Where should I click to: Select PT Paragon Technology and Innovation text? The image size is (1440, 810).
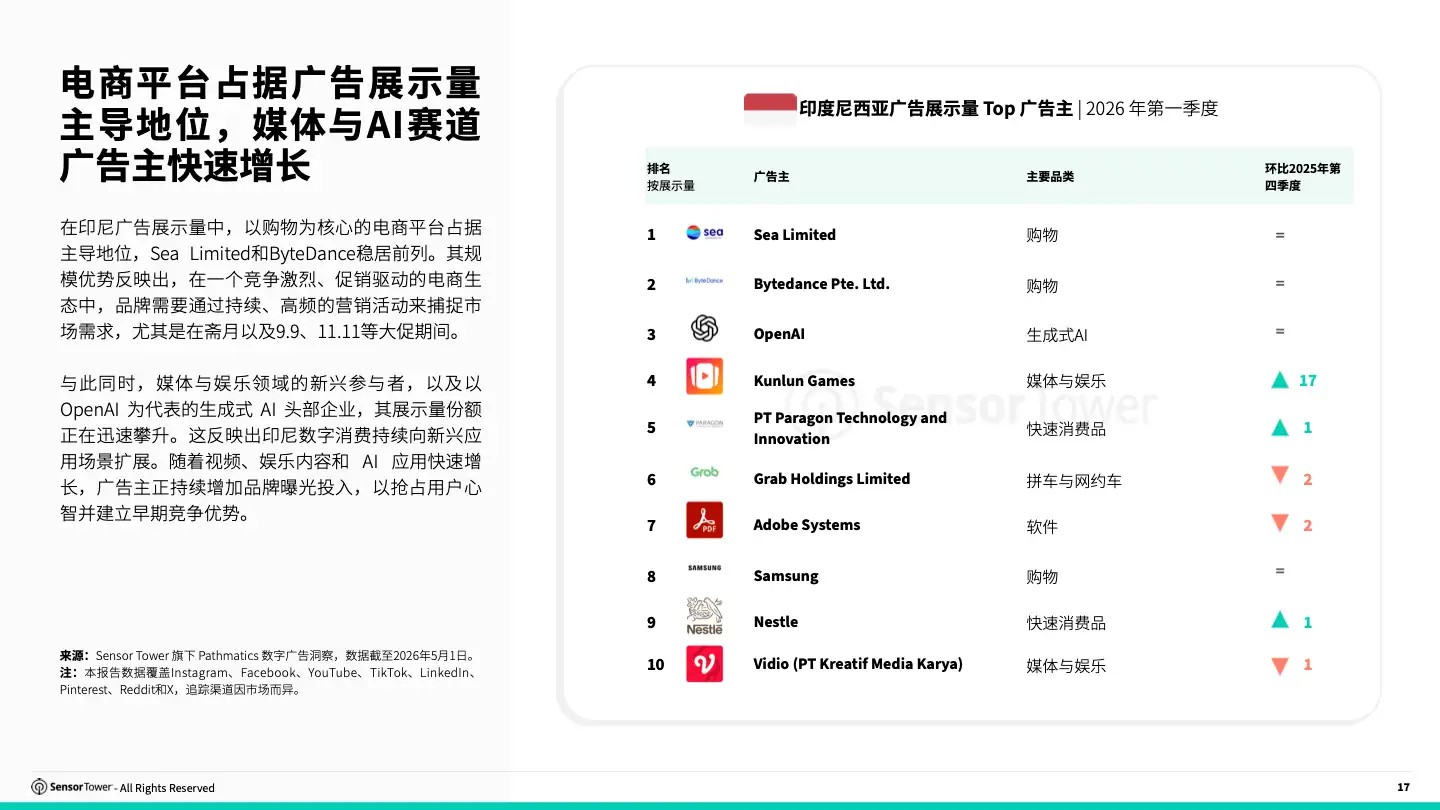pyautogui.click(x=850, y=428)
